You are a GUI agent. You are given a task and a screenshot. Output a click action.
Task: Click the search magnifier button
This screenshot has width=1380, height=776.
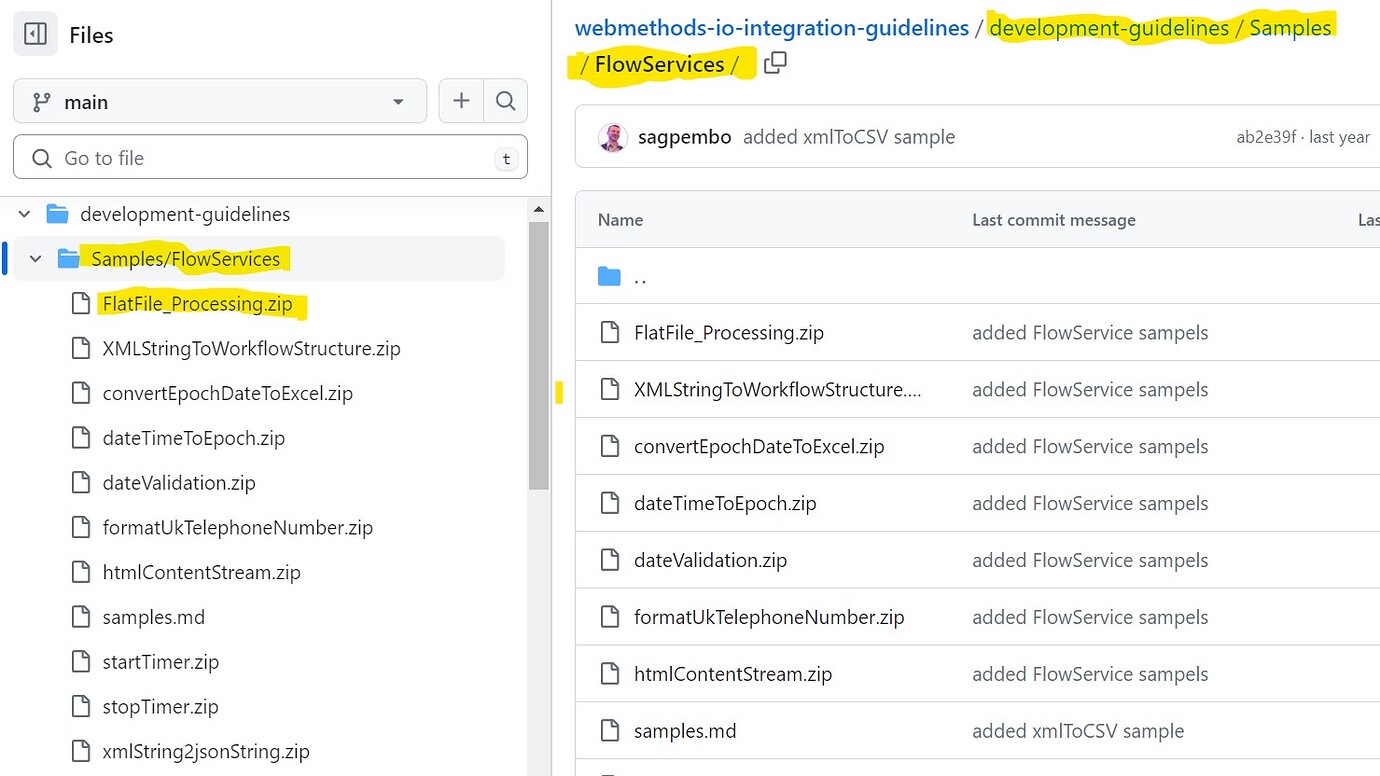[506, 101]
